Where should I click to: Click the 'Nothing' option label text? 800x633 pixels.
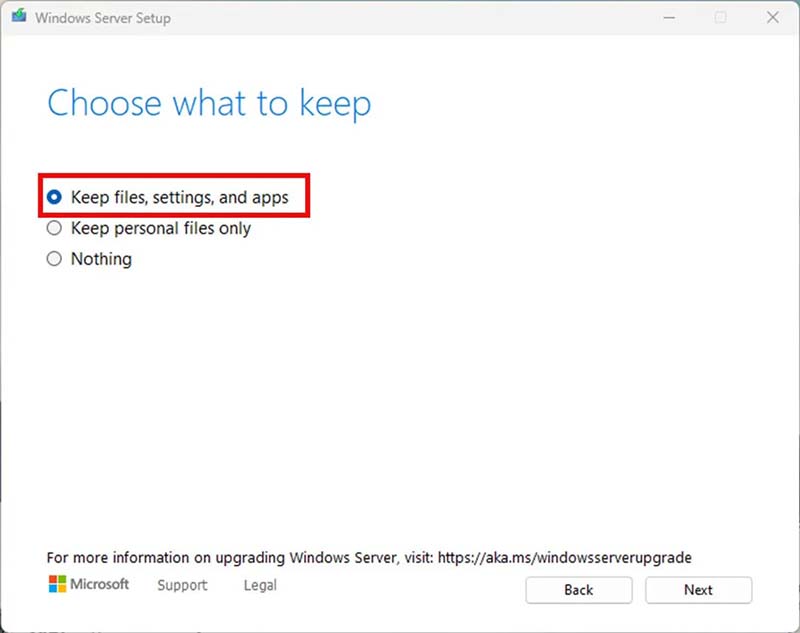(101, 259)
